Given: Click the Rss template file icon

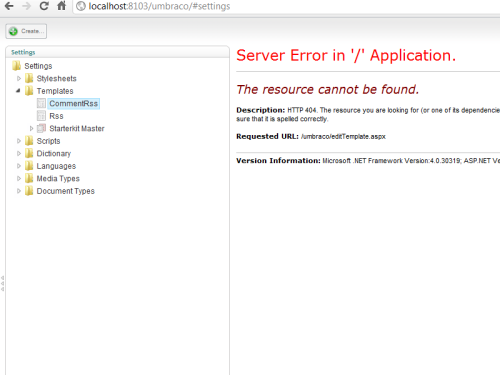Looking at the screenshot, I should tap(41, 116).
